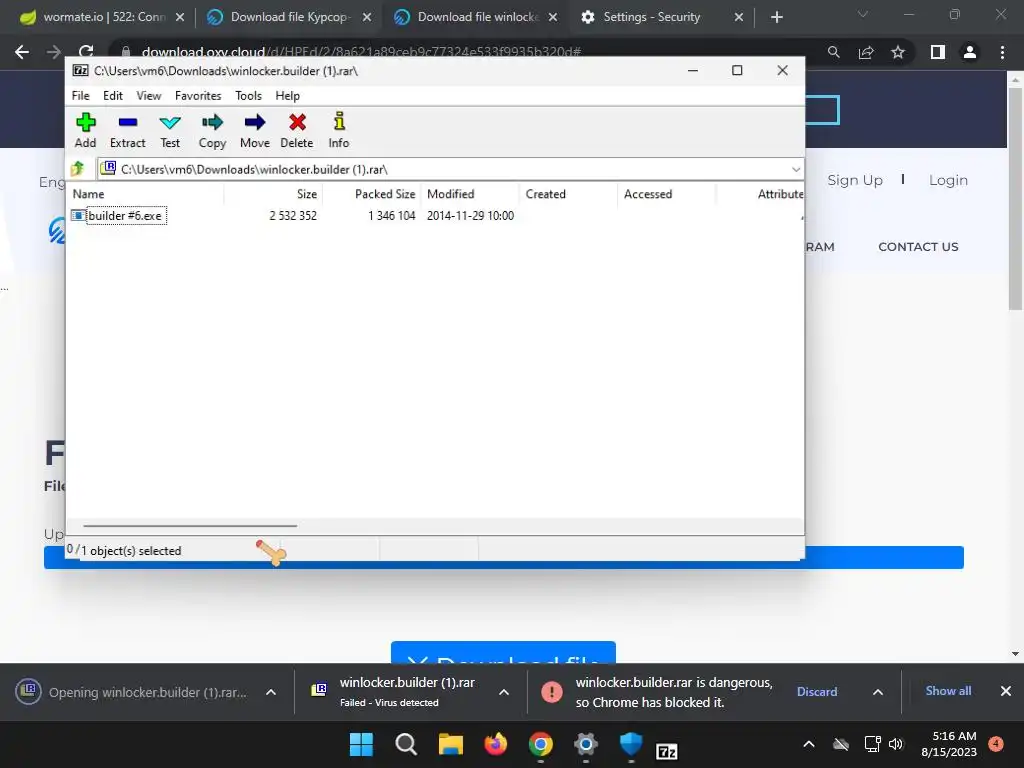This screenshot has height=768, width=1024.
Task: Switch to Download file Kypcop tab
Action: [x=289, y=17]
